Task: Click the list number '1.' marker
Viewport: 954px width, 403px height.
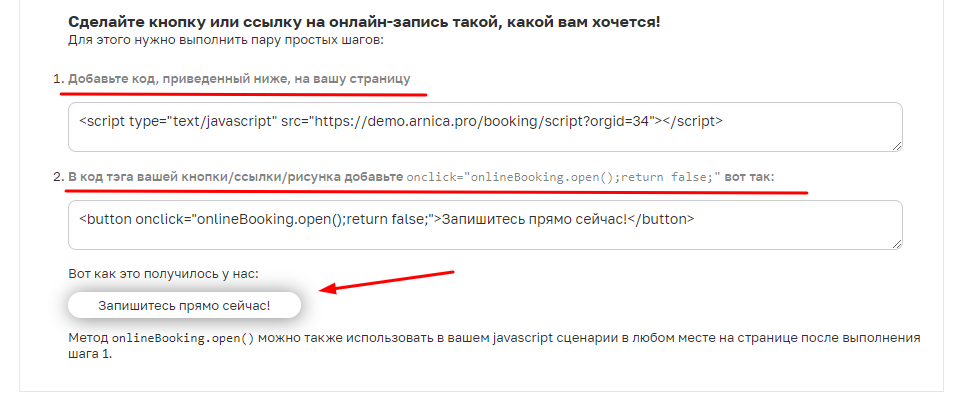Action: coord(58,79)
